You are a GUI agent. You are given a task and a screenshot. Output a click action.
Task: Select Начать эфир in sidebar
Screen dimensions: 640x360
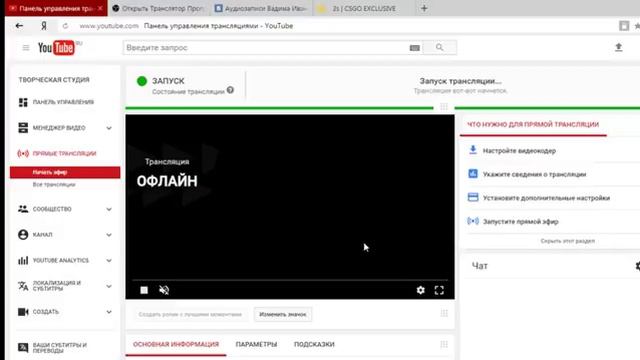point(65,172)
